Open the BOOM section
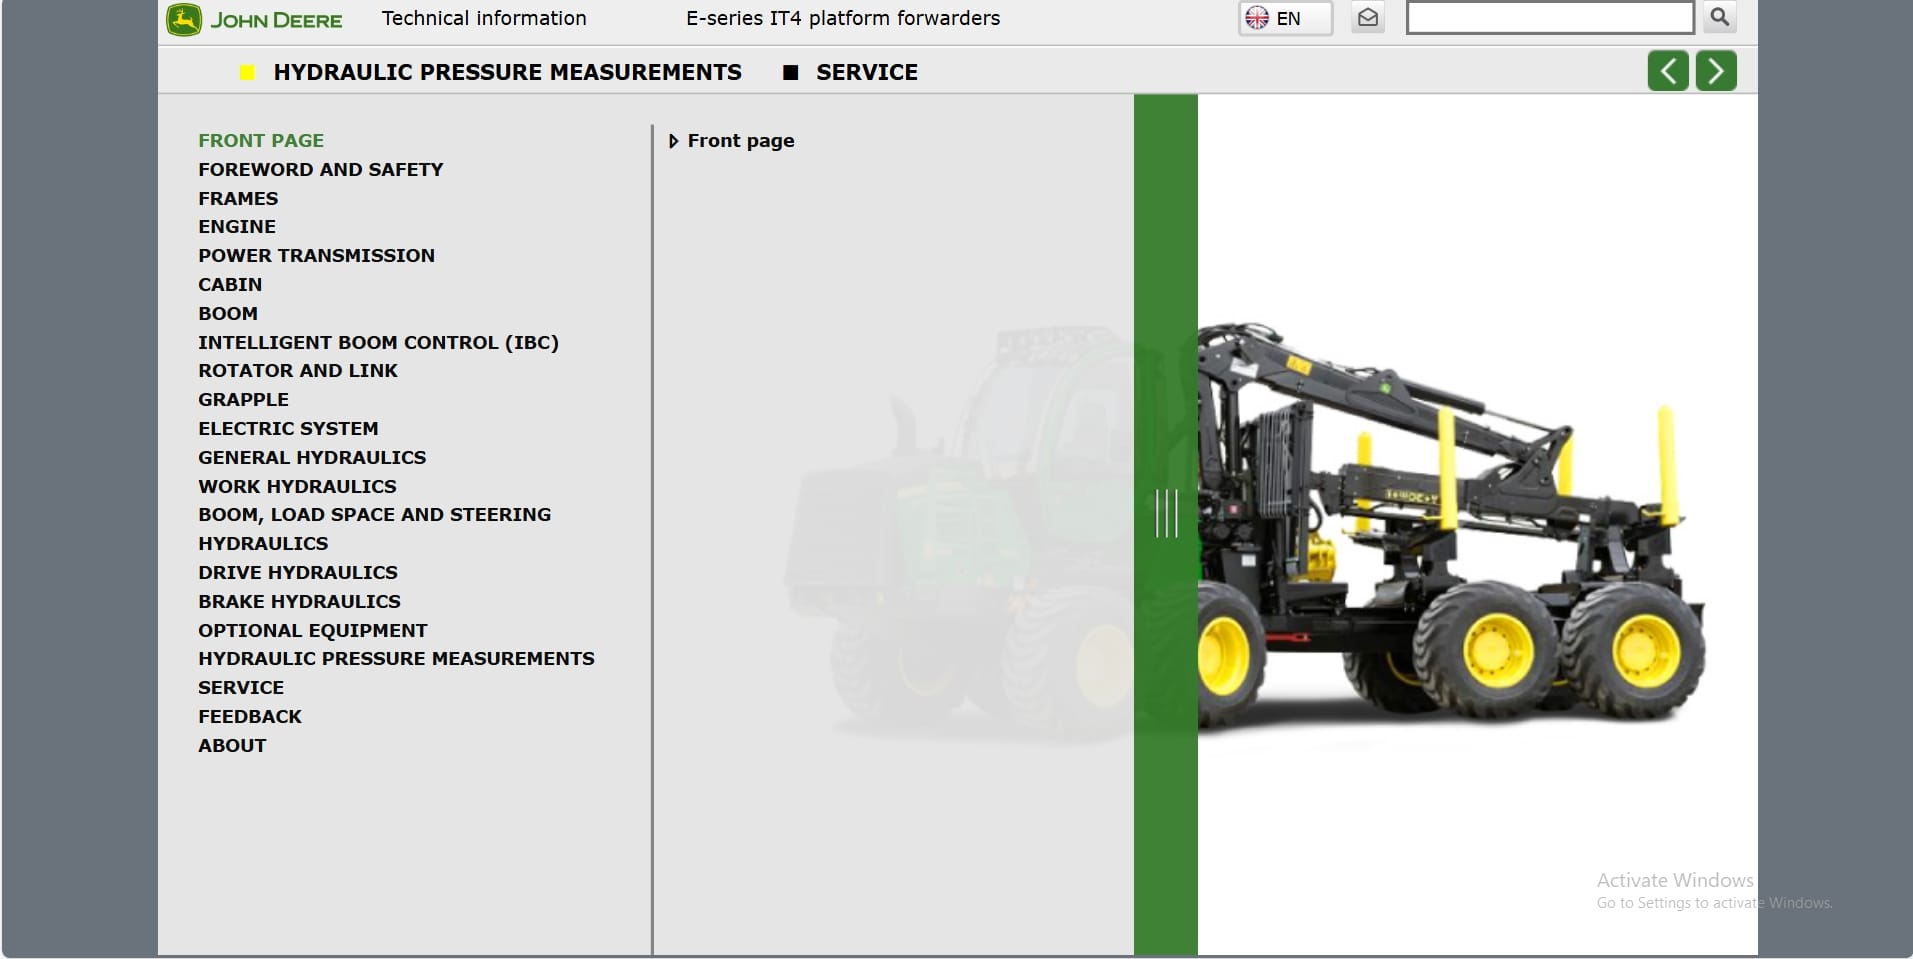This screenshot has width=1913, height=959. coord(228,314)
